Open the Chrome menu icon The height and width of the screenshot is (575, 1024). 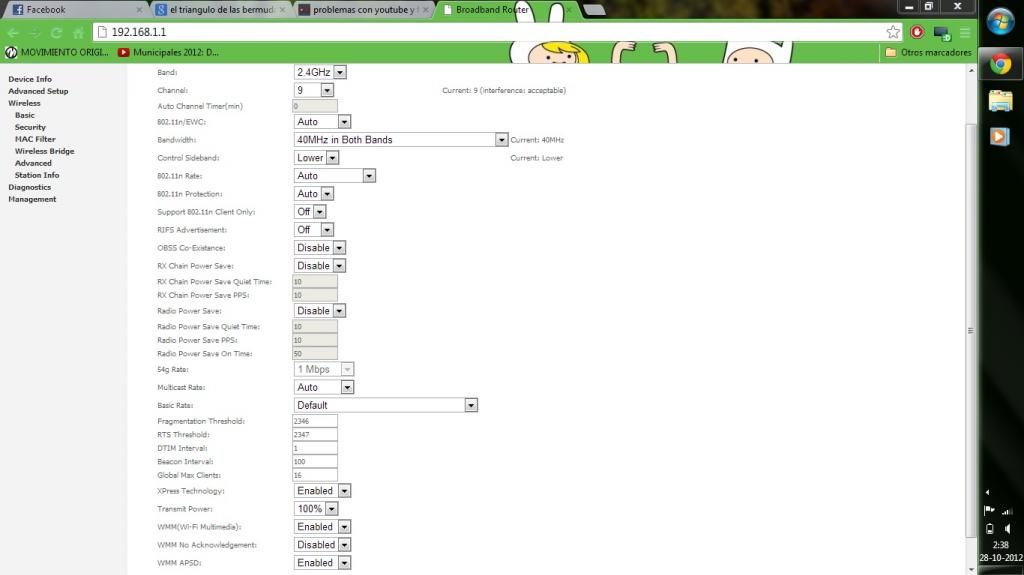pos(965,31)
